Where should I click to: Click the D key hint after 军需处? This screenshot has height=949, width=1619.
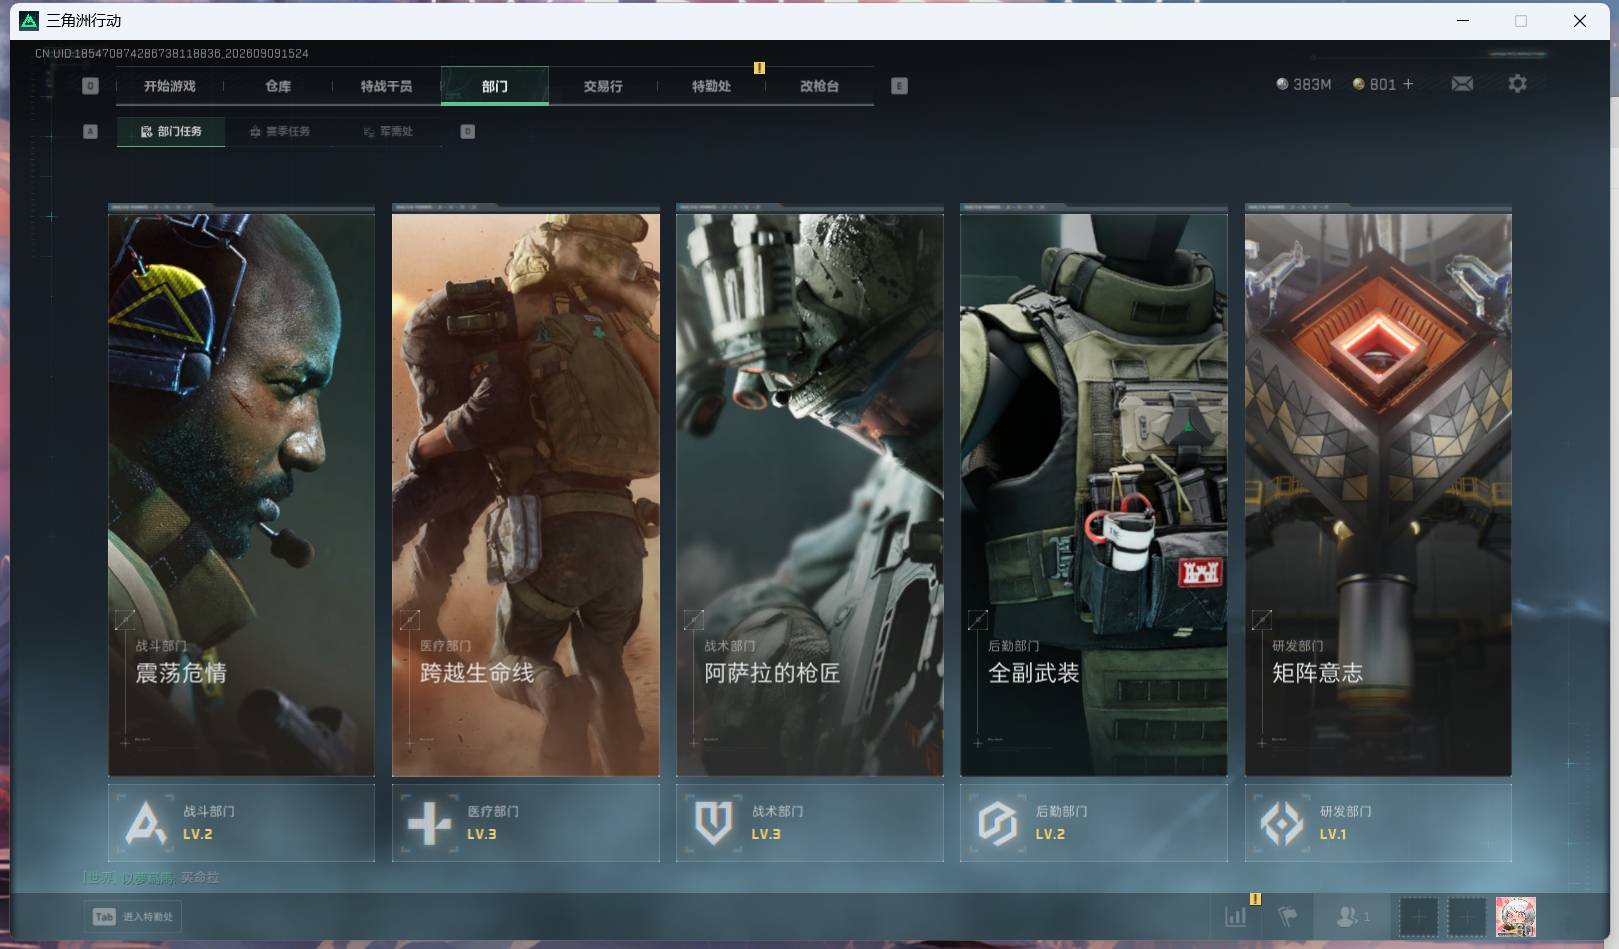(x=467, y=131)
